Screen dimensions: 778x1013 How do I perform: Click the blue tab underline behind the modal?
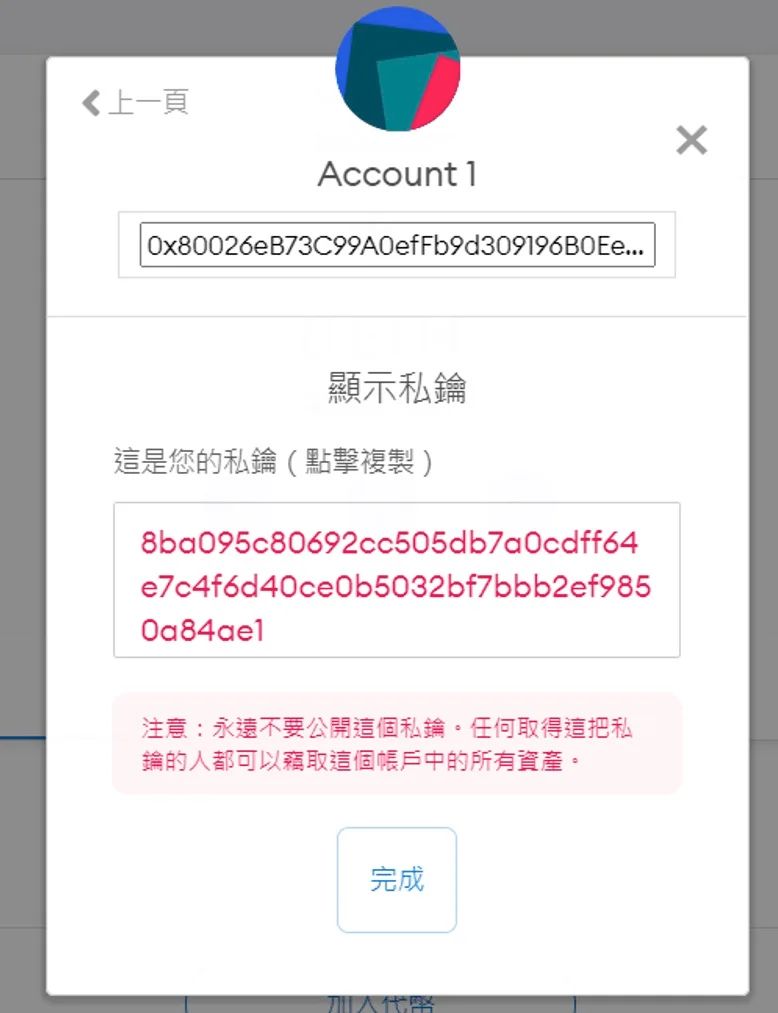point(23,736)
